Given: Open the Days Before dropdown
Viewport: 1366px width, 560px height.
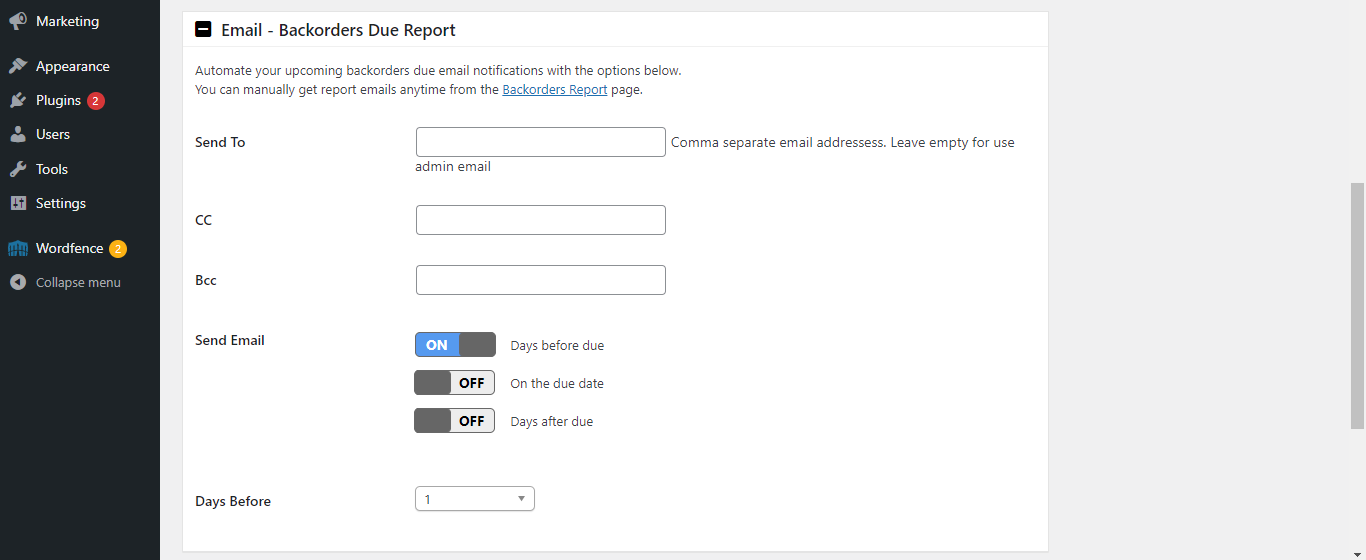Looking at the screenshot, I should pos(475,499).
